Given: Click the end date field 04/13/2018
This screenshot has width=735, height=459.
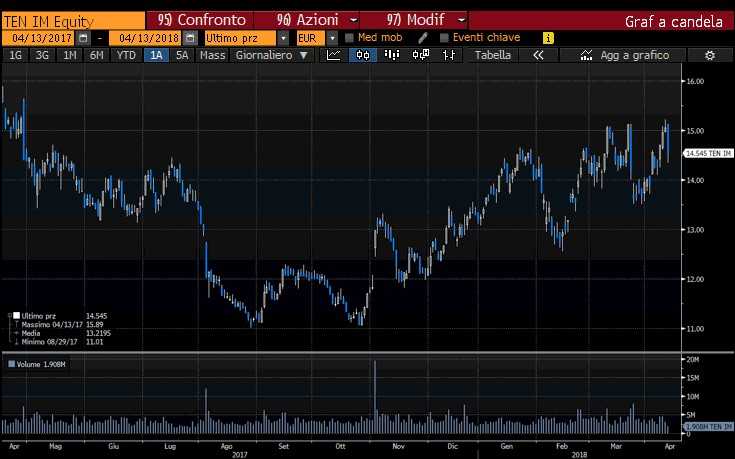Looking at the screenshot, I should [146, 38].
